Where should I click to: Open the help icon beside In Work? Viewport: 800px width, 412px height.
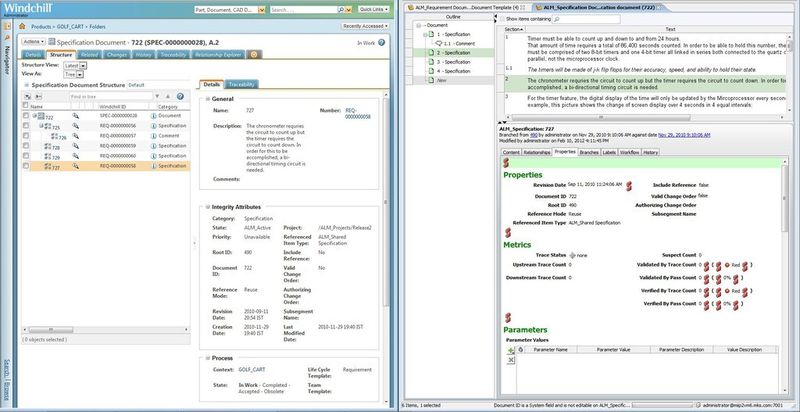pos(381,43)
